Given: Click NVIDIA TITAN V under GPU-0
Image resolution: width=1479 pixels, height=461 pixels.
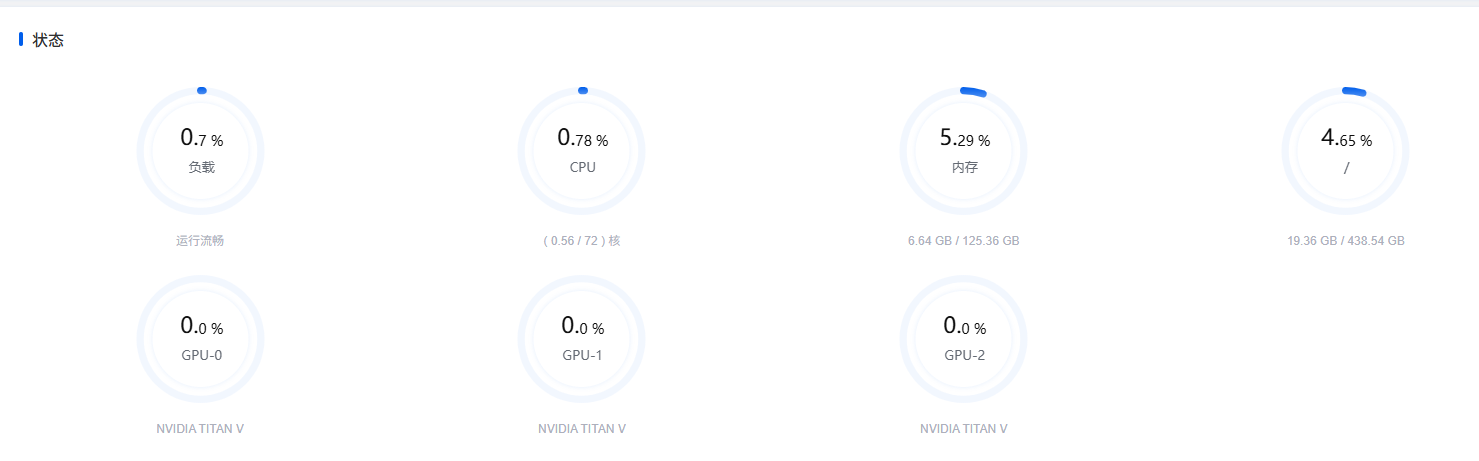Looking at the screenshot, I should (200, 429).
